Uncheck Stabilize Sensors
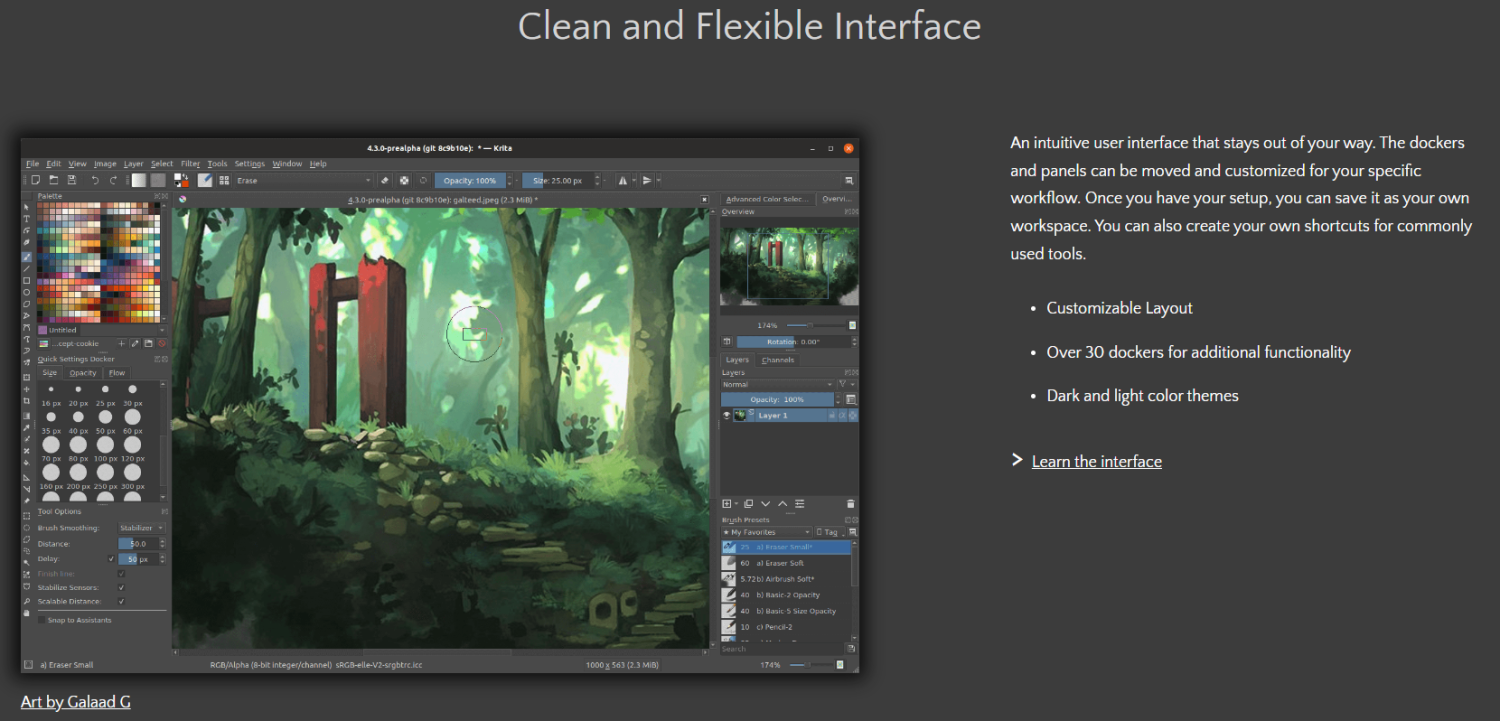This screenshot has height=721, width=1500. [121, 587]
